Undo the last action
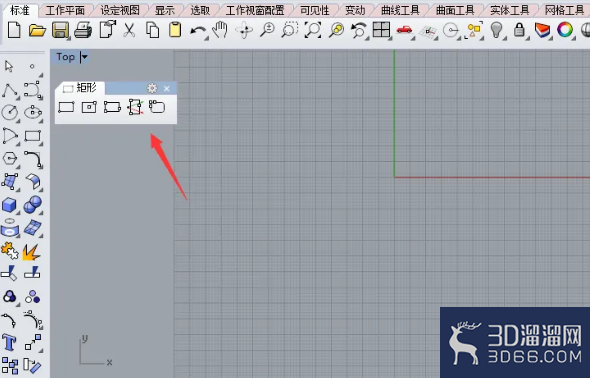 click(198, 31)
